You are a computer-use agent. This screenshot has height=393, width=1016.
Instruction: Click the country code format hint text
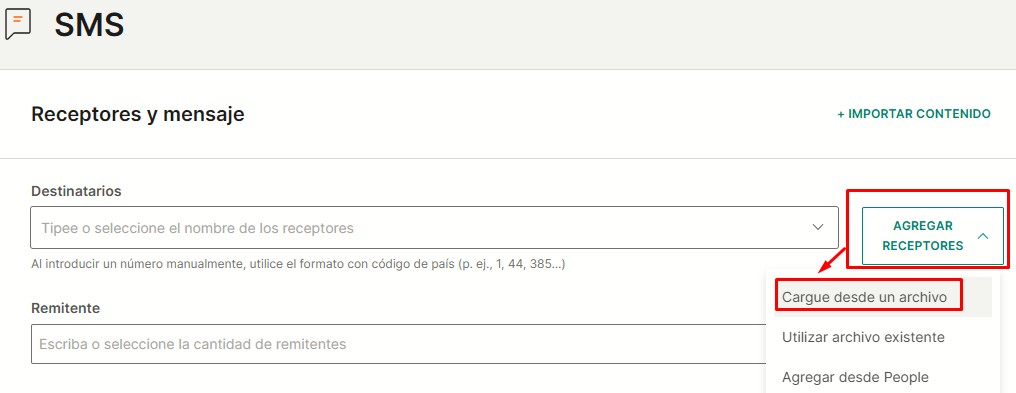pyautogui.click(x=298, y=265)
